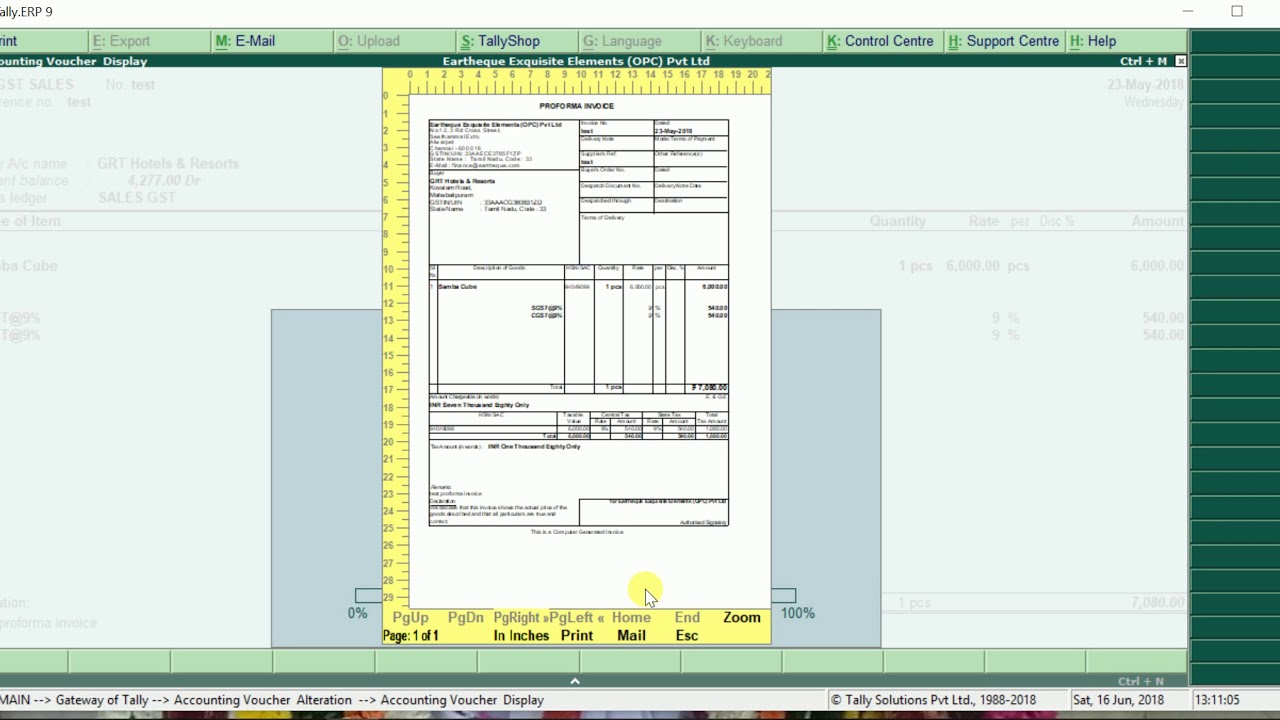This screenshot has width=1280, height=720.
Task: Click the 7,080.00 total in background voucher
Action: pyautogui.click(x=1157, y=603)
